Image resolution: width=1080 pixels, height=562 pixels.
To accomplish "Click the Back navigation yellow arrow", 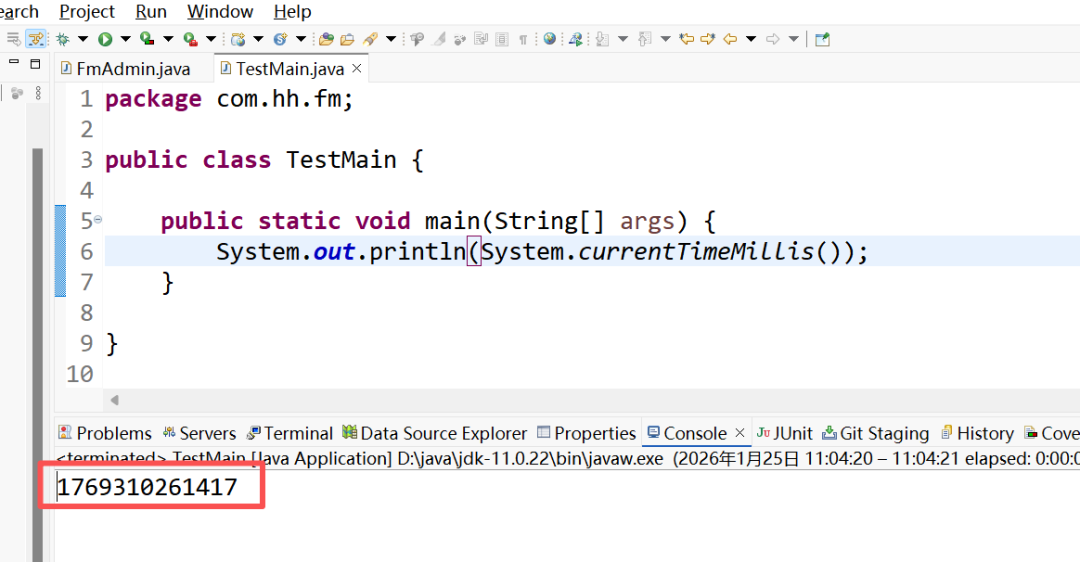I will click(730, 39).
